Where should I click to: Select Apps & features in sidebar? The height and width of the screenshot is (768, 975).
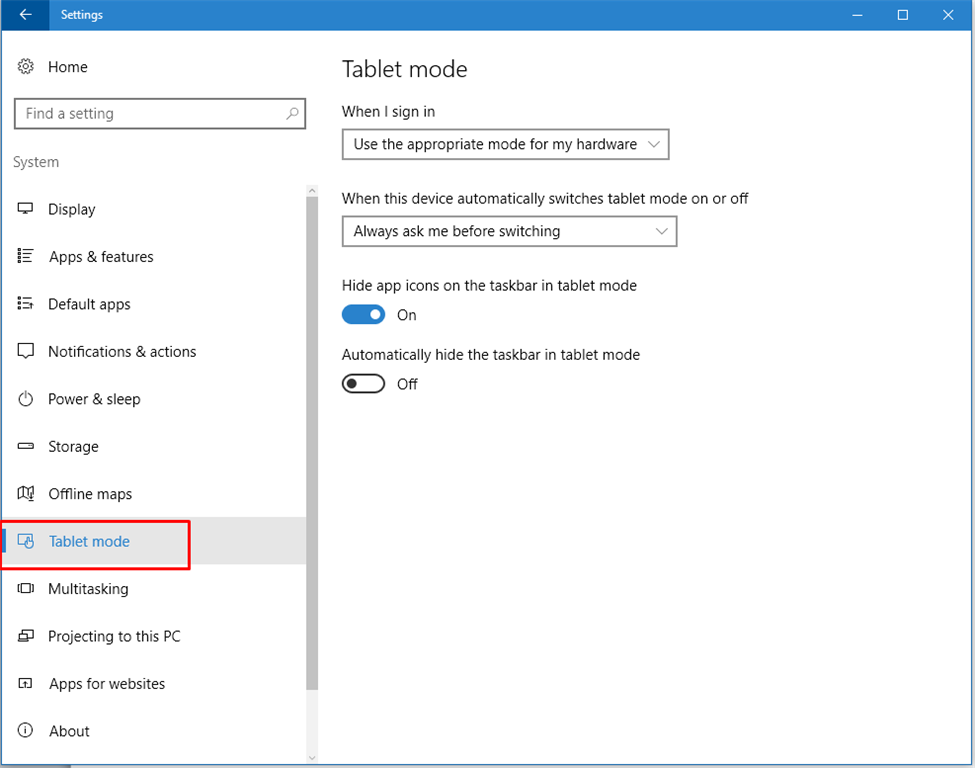[x=154, y=256]
